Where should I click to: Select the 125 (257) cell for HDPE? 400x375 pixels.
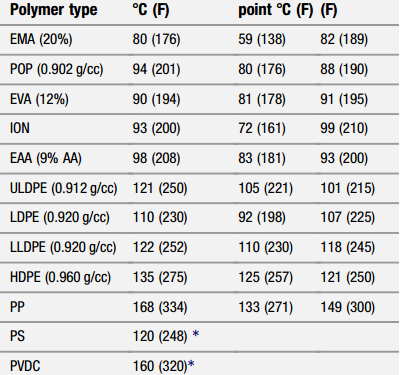click(x=265, y=277)
